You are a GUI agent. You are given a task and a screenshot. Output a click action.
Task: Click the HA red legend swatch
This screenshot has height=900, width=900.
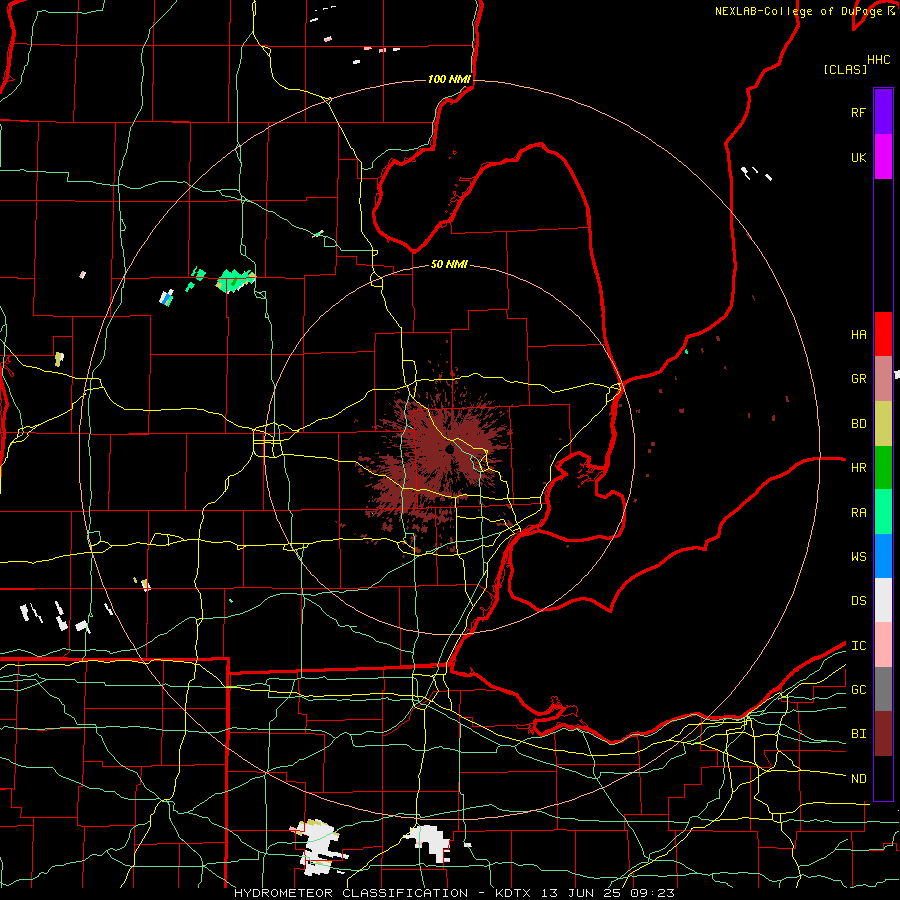pyautogui.click(x=883, y=334)
